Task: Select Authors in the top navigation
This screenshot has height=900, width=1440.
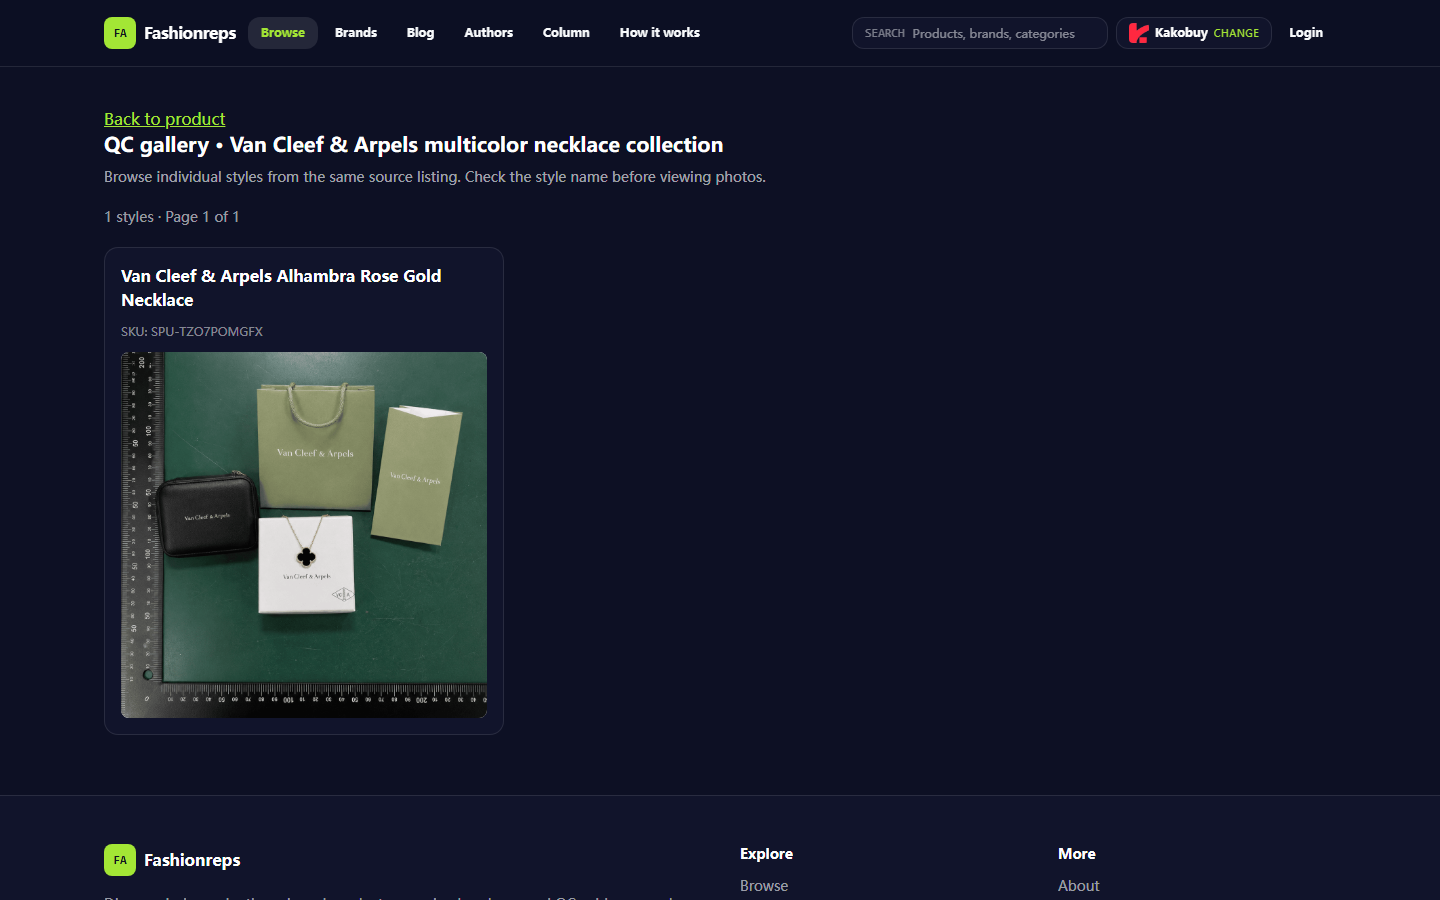Action: coord(488,33)
